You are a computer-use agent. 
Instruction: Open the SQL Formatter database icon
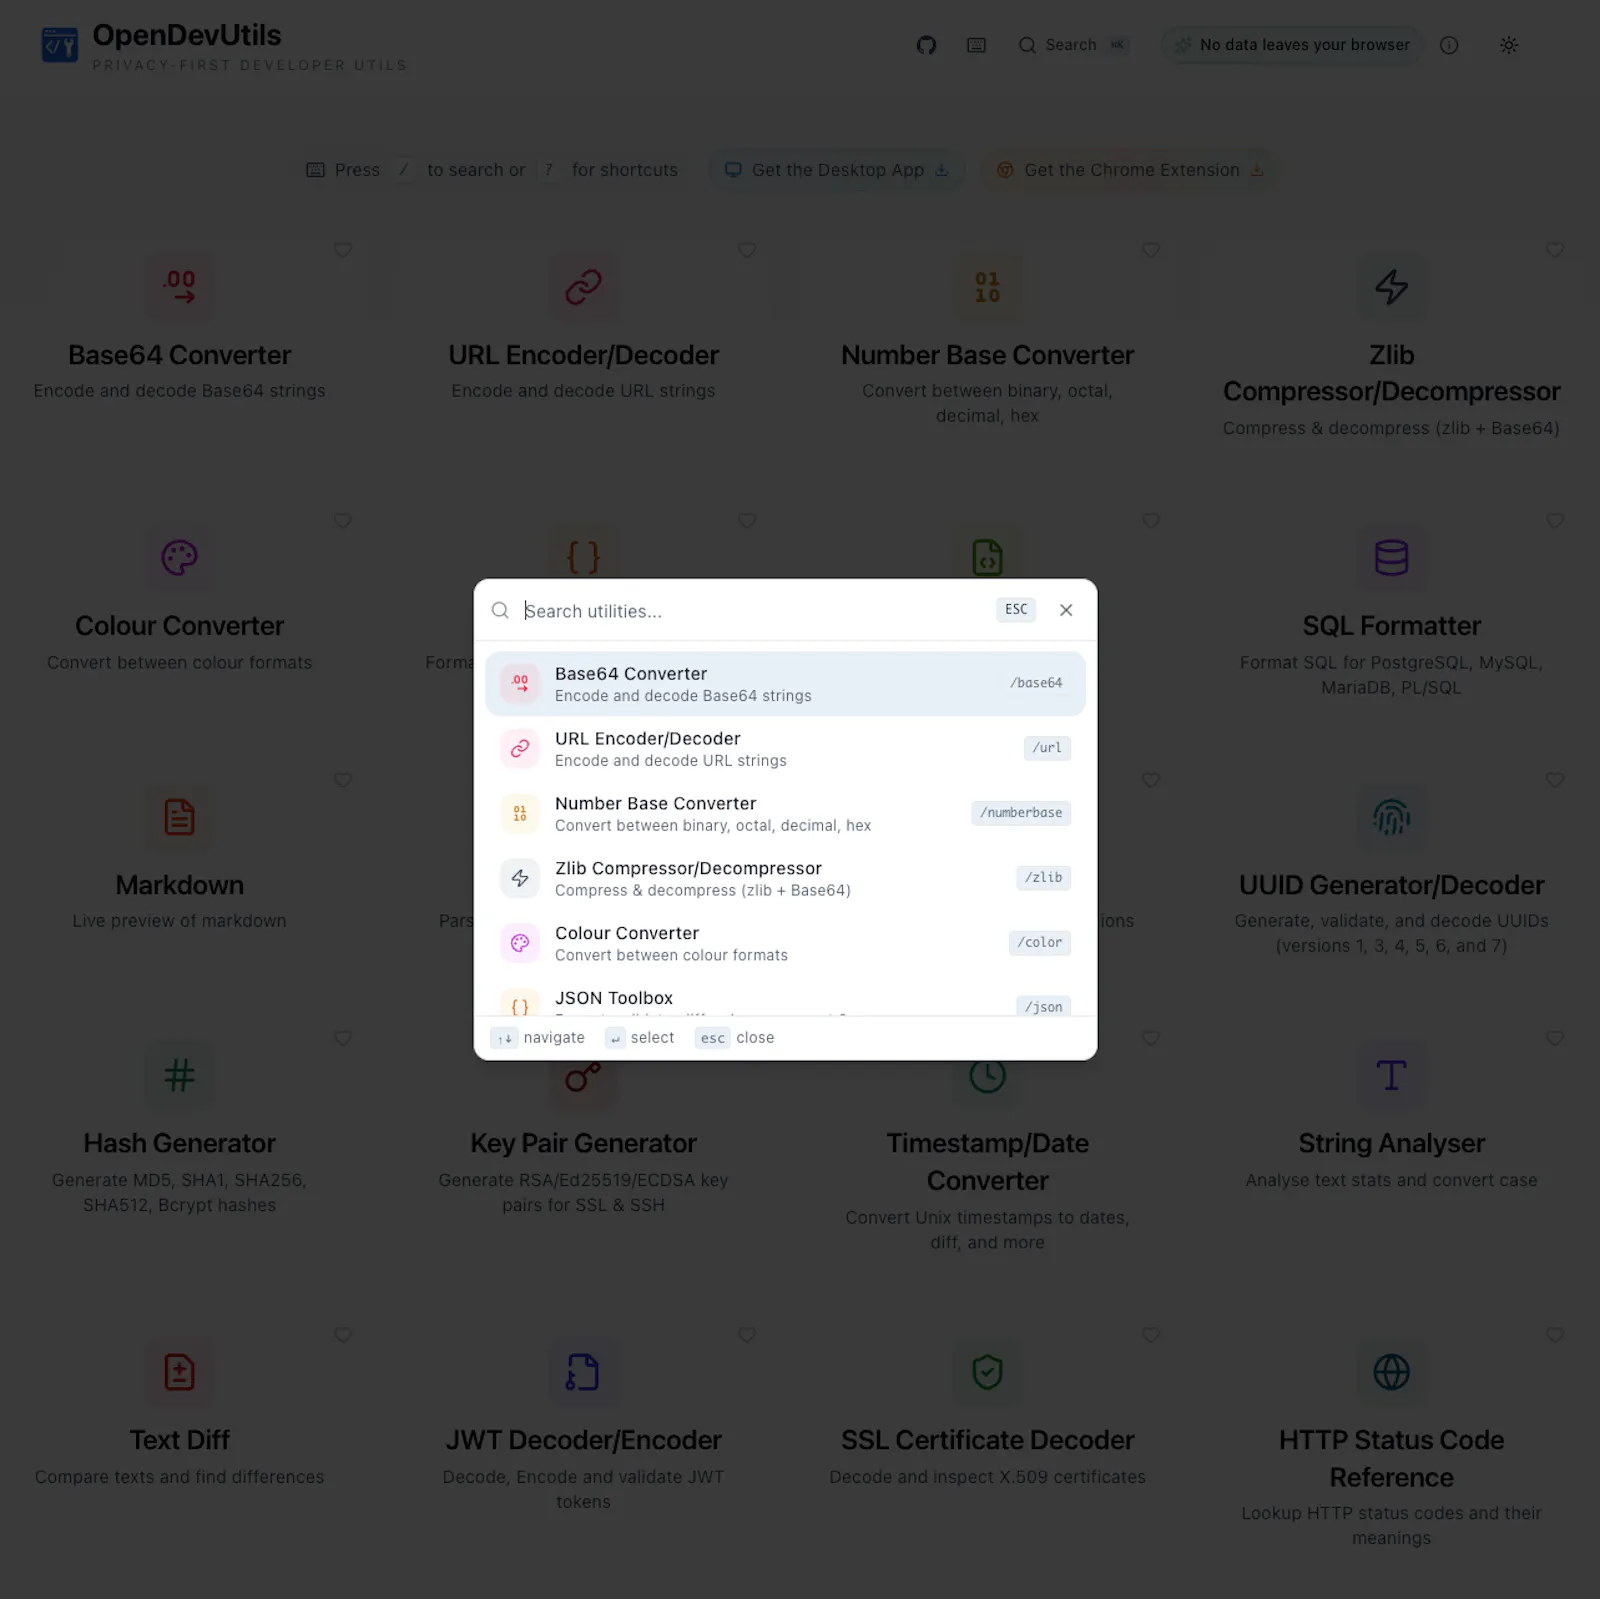click(x=1392, y=558)
